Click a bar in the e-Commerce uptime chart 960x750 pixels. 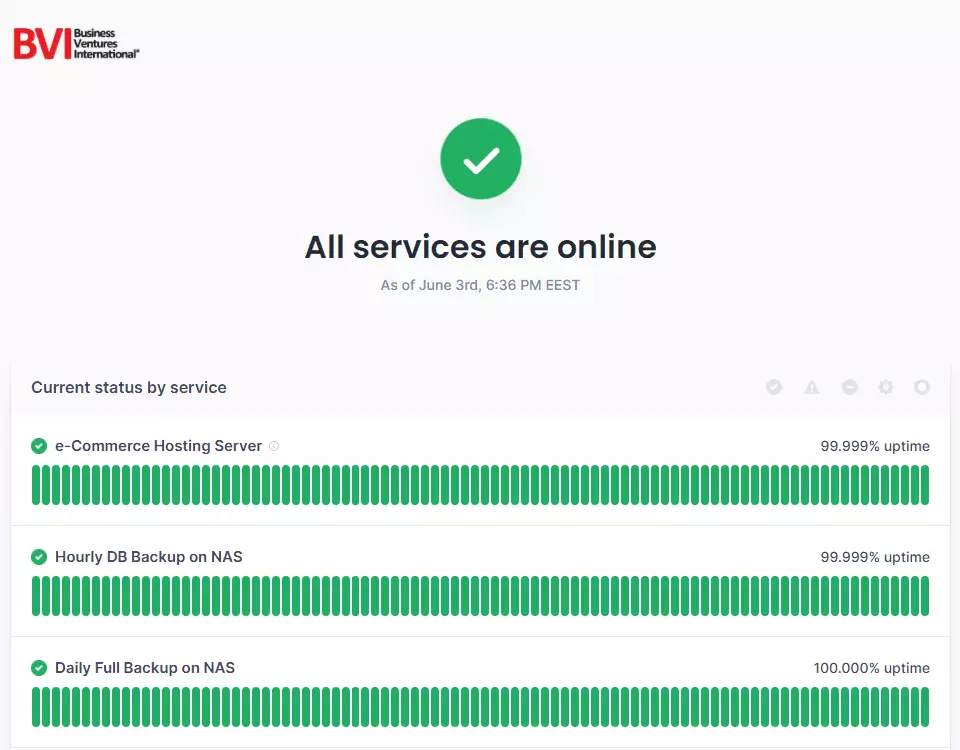coord(480,484)
